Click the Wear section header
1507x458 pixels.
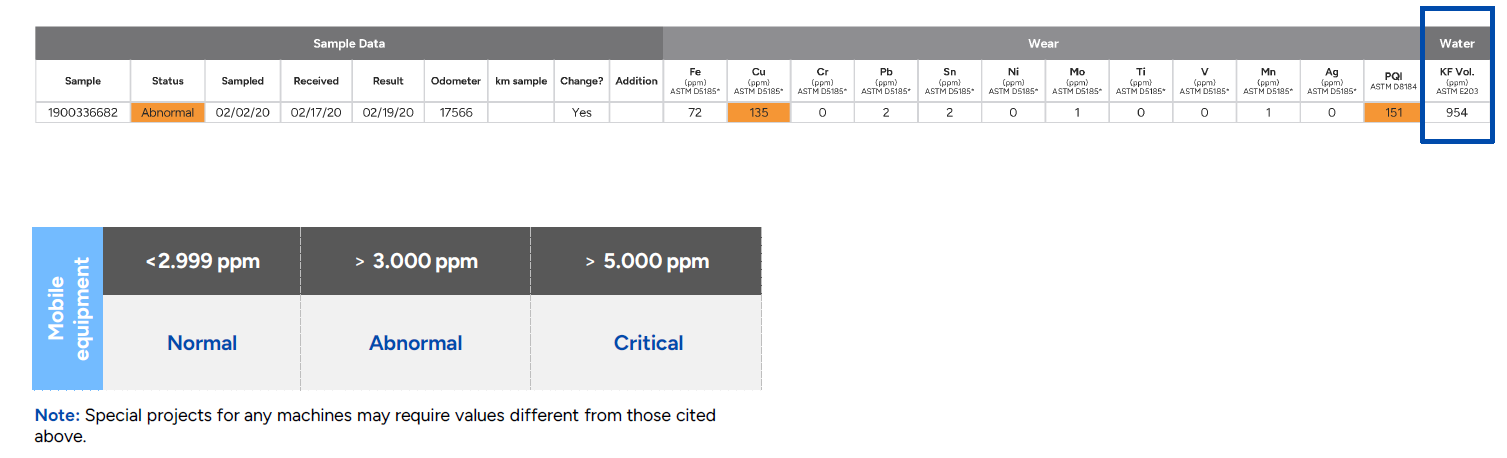pyautogui.click(x=1043, y=44)
